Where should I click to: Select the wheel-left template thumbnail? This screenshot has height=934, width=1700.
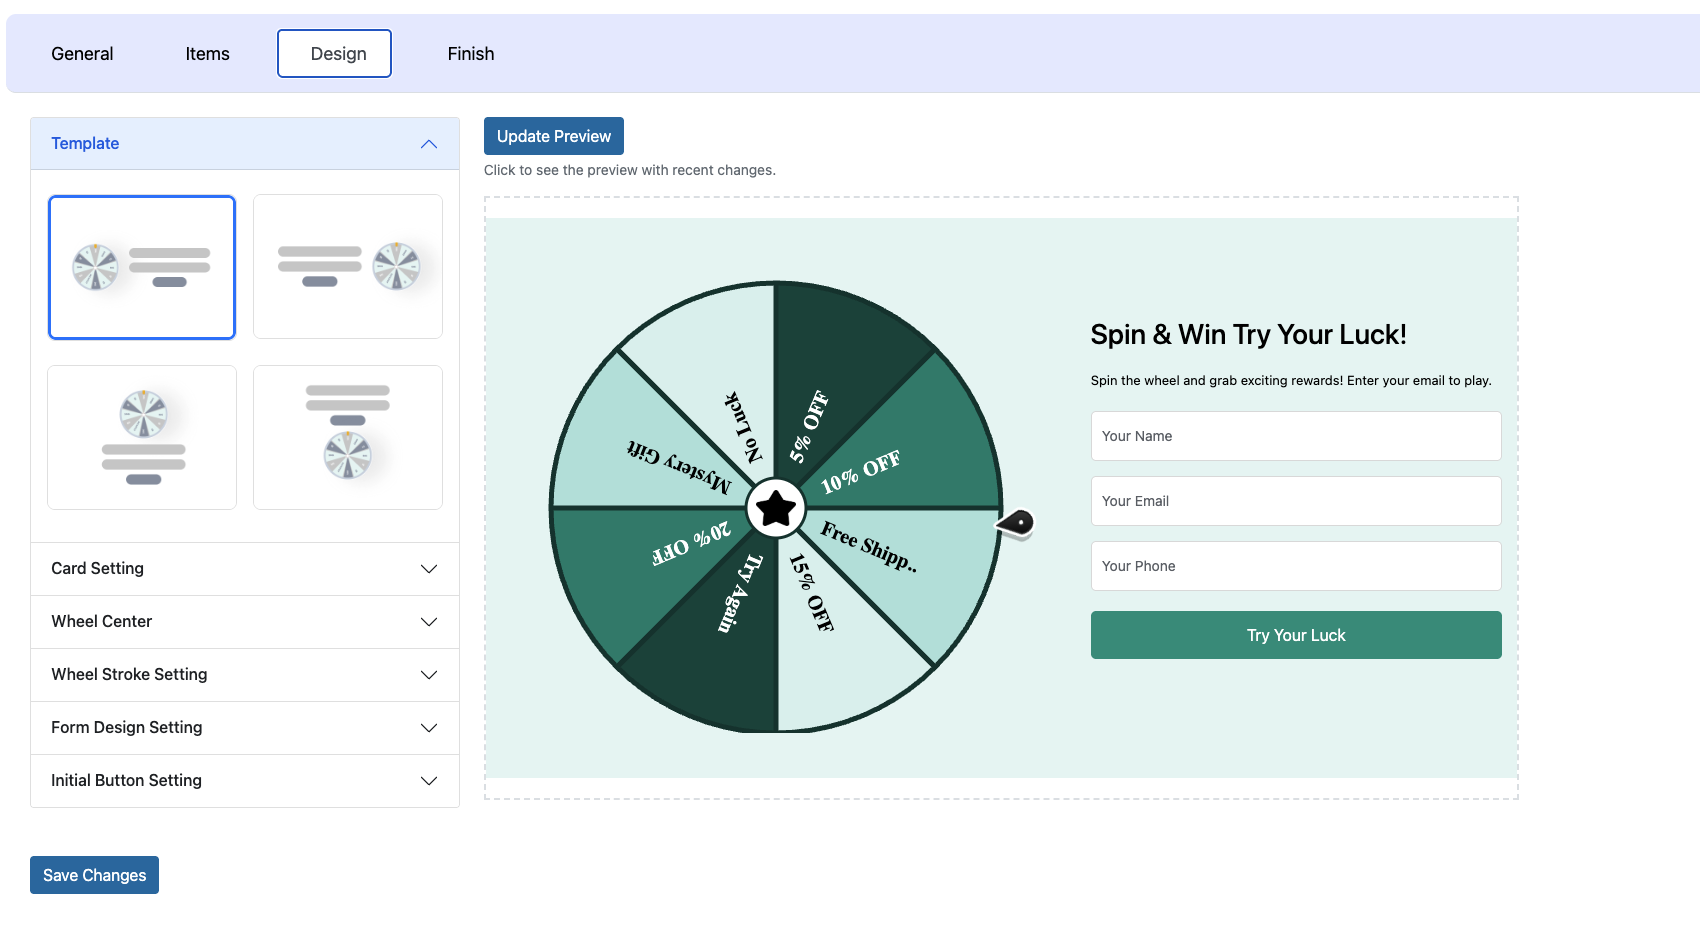(141, 267)
